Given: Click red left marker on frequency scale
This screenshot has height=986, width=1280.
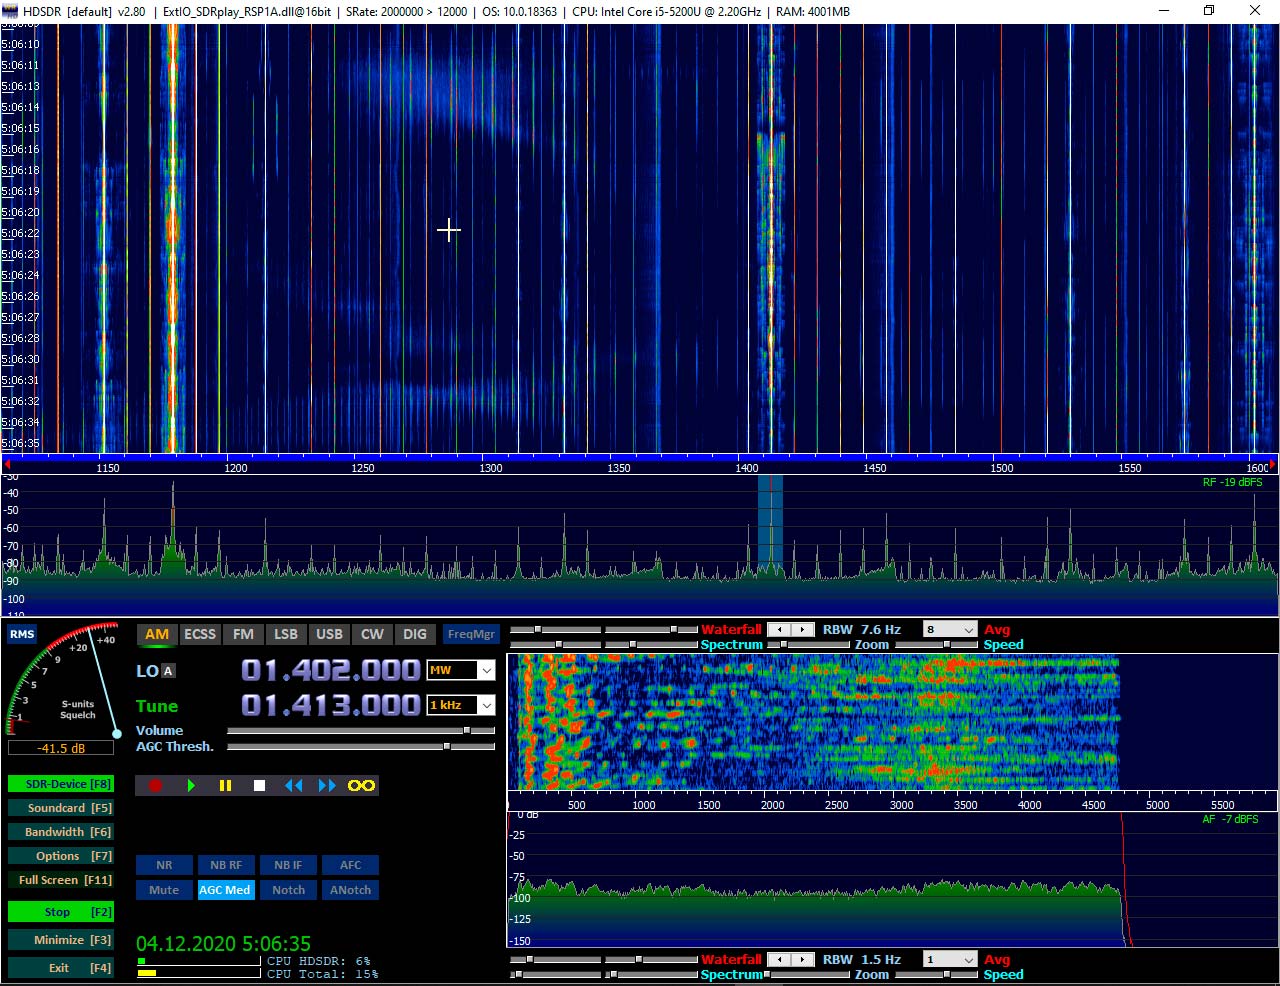Looking at the screenshot, I should coord(7,465).
